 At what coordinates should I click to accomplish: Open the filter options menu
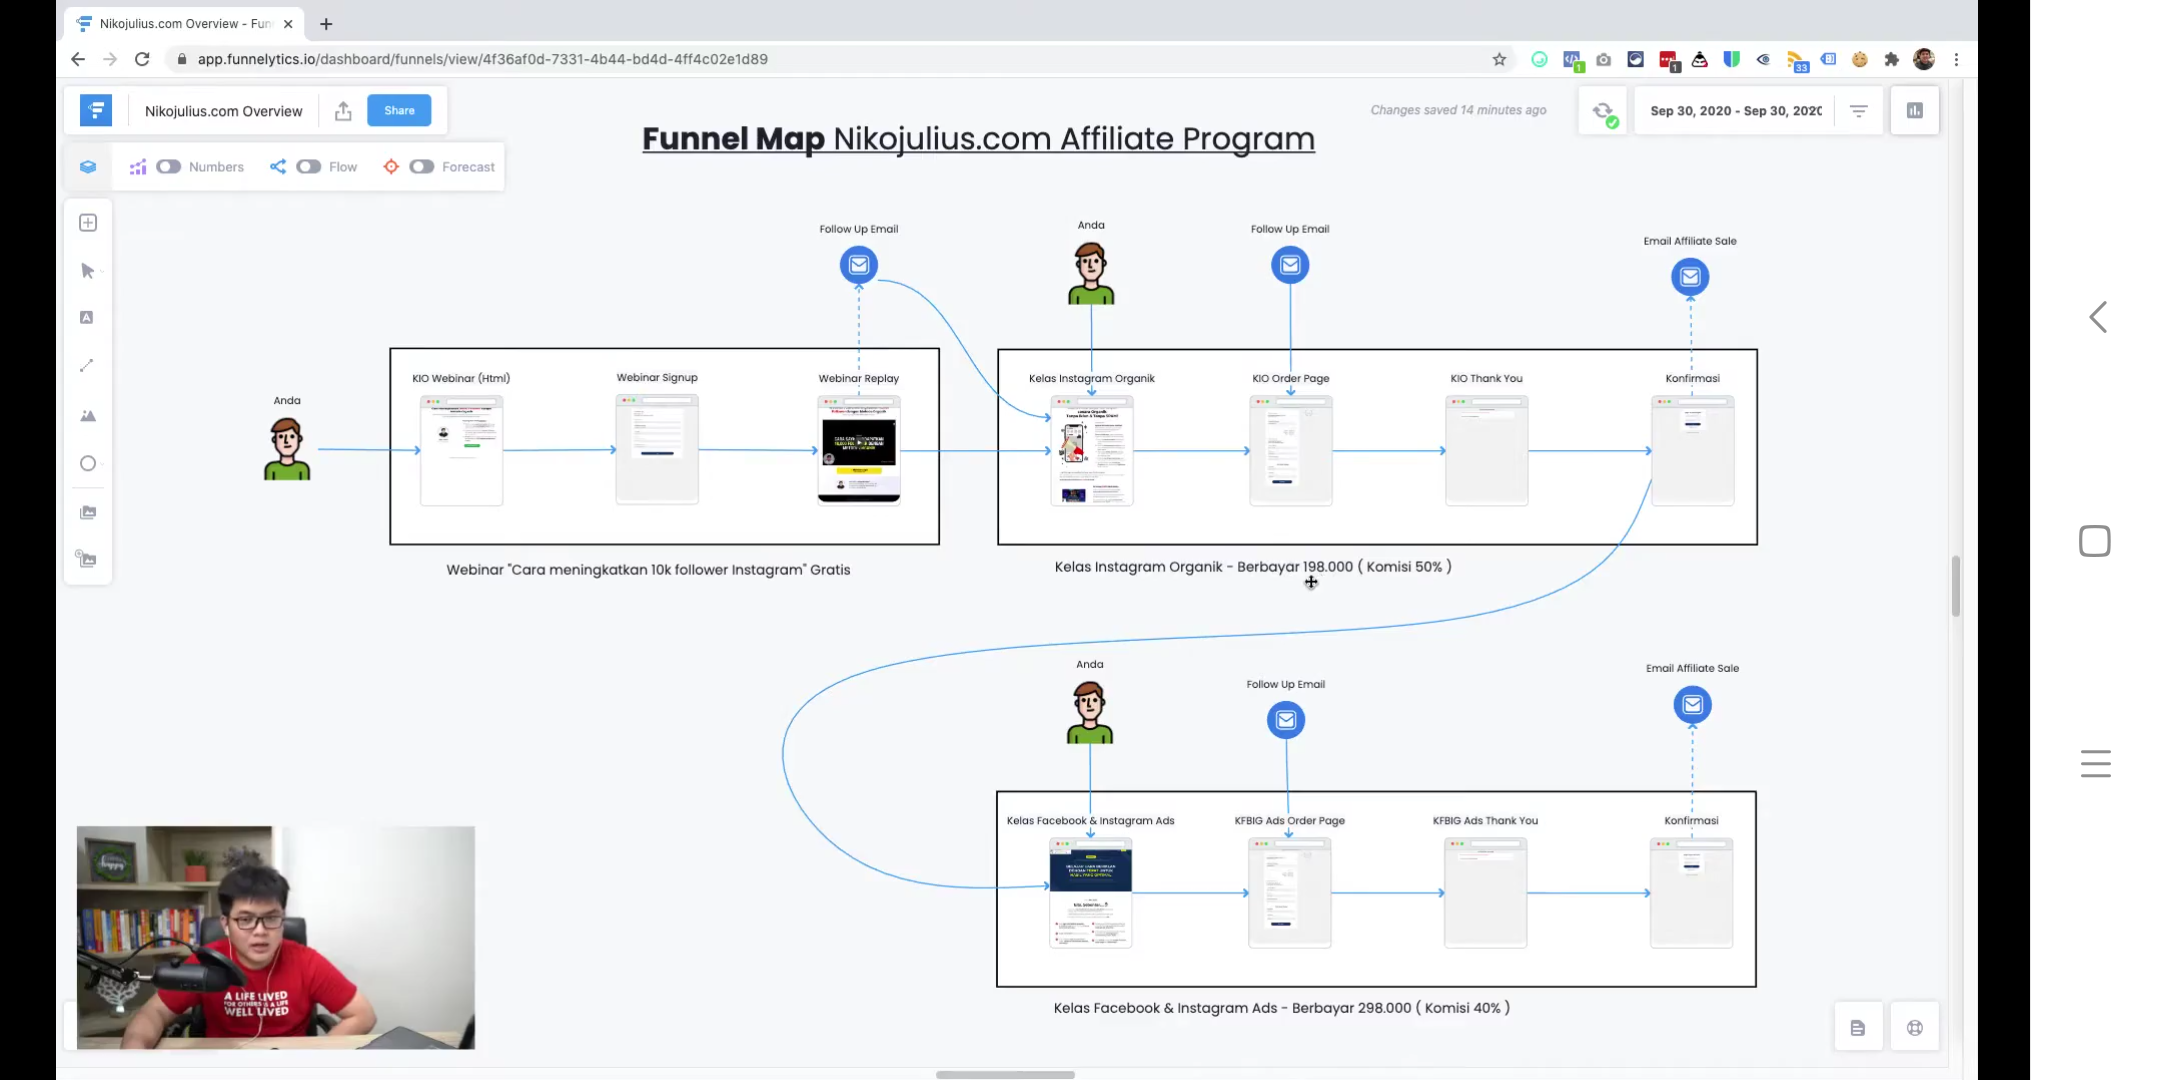[x=1858, y=111]
